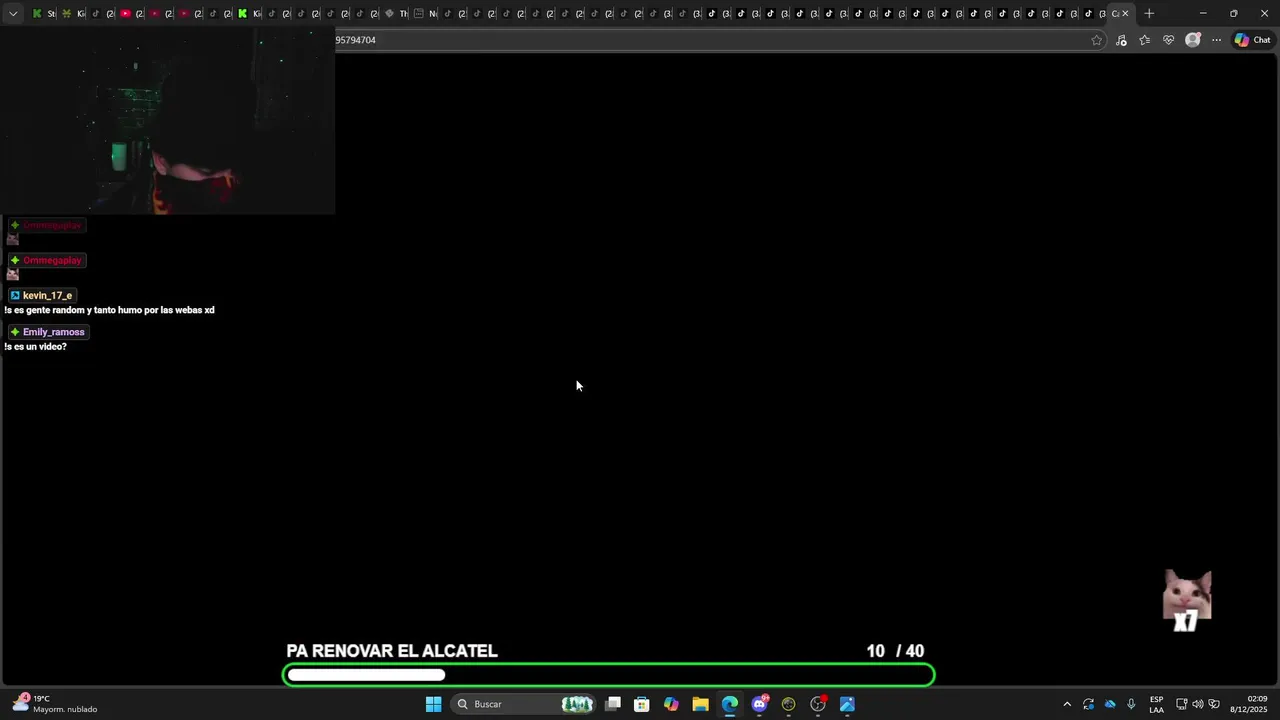Open the yellow circular app on taskbar

788,704
